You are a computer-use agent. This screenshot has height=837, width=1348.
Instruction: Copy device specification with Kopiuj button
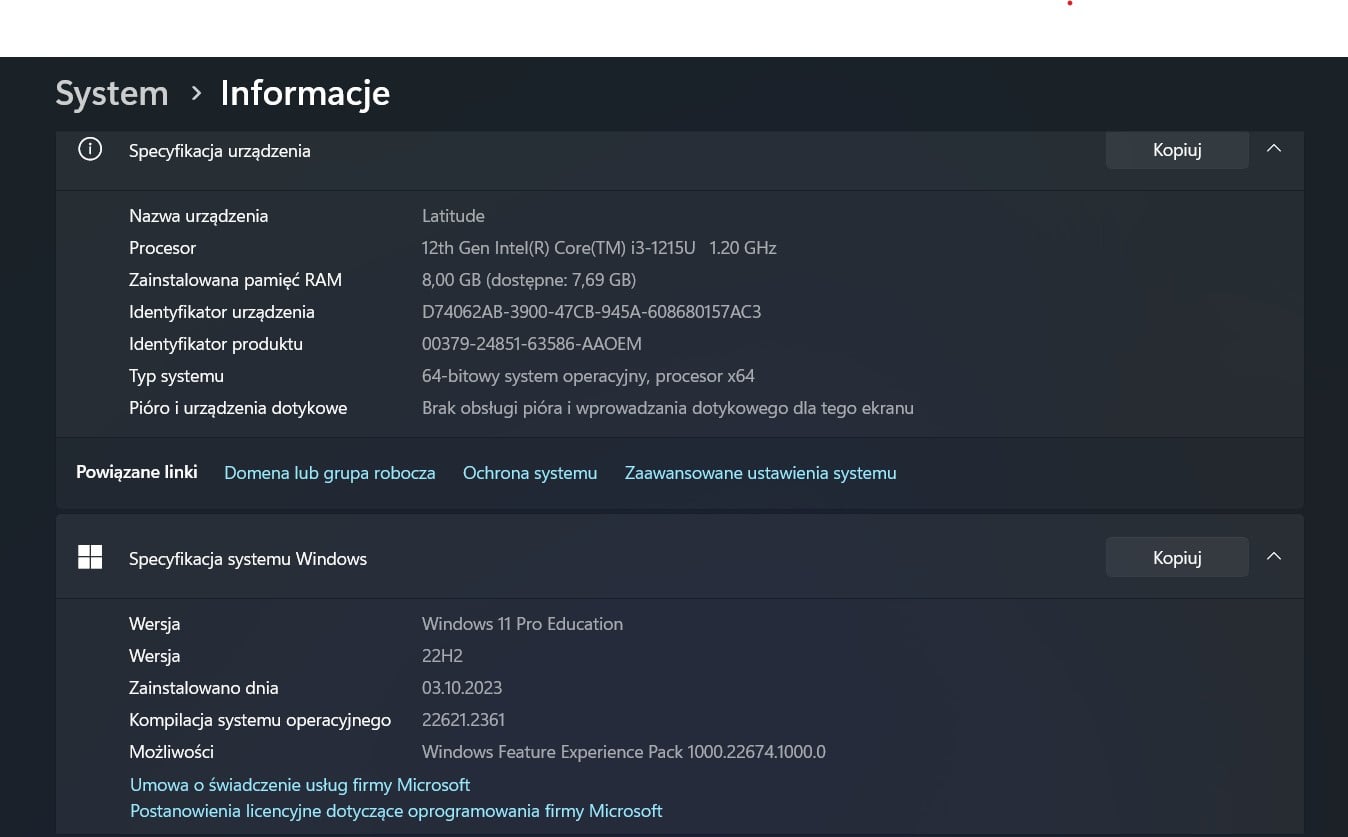click(1177, 150)
